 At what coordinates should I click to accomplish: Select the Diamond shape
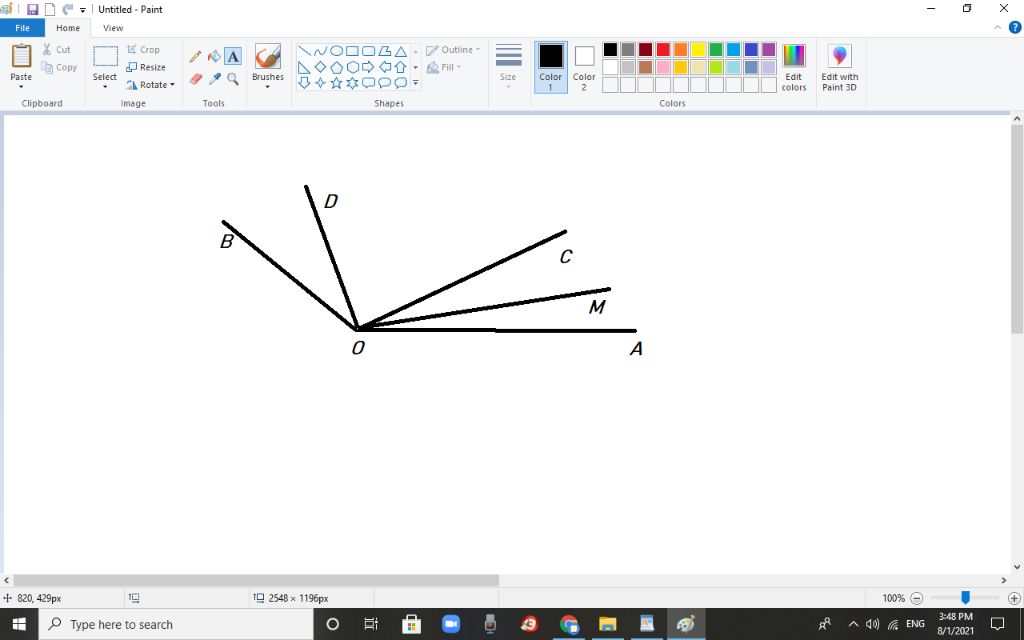coord(320,67)
